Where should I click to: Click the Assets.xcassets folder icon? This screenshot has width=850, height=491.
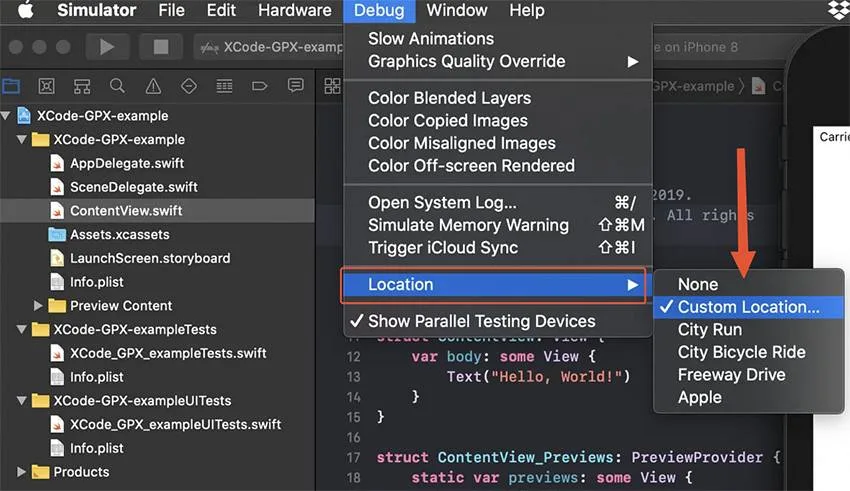click(x=57, y=234)
